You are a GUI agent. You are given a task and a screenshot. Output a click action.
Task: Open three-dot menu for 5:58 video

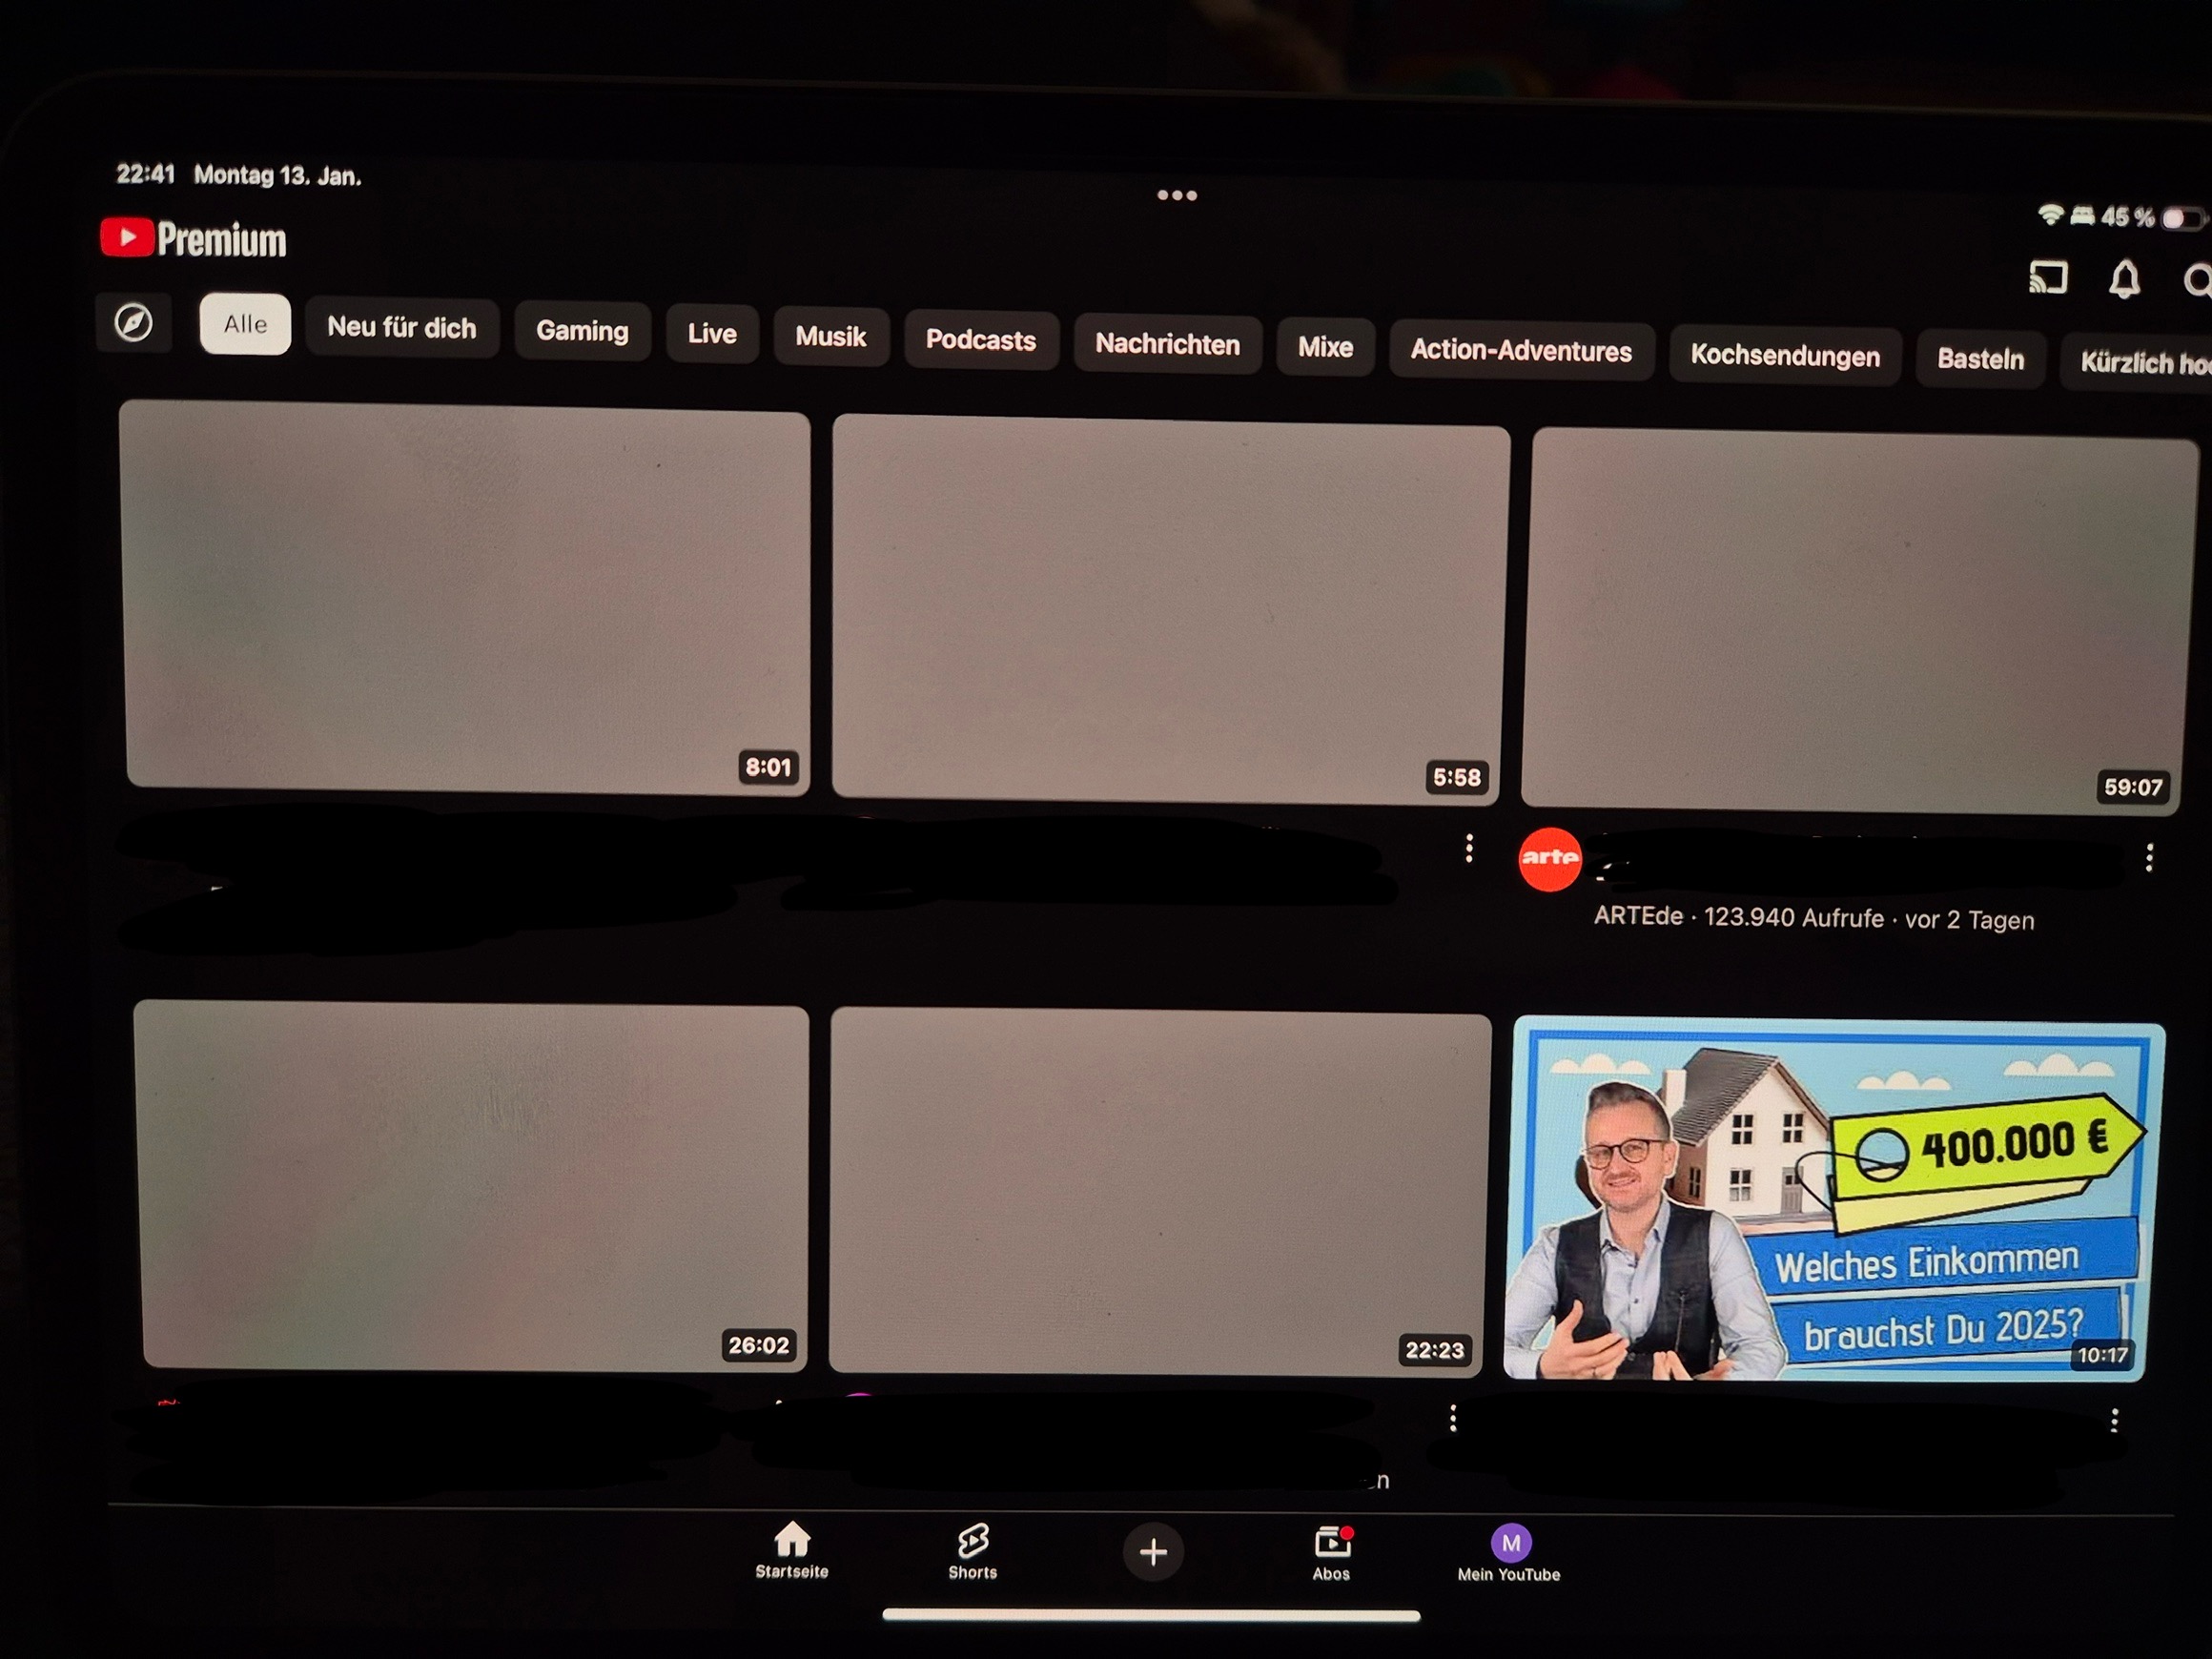click(1468, 849)
